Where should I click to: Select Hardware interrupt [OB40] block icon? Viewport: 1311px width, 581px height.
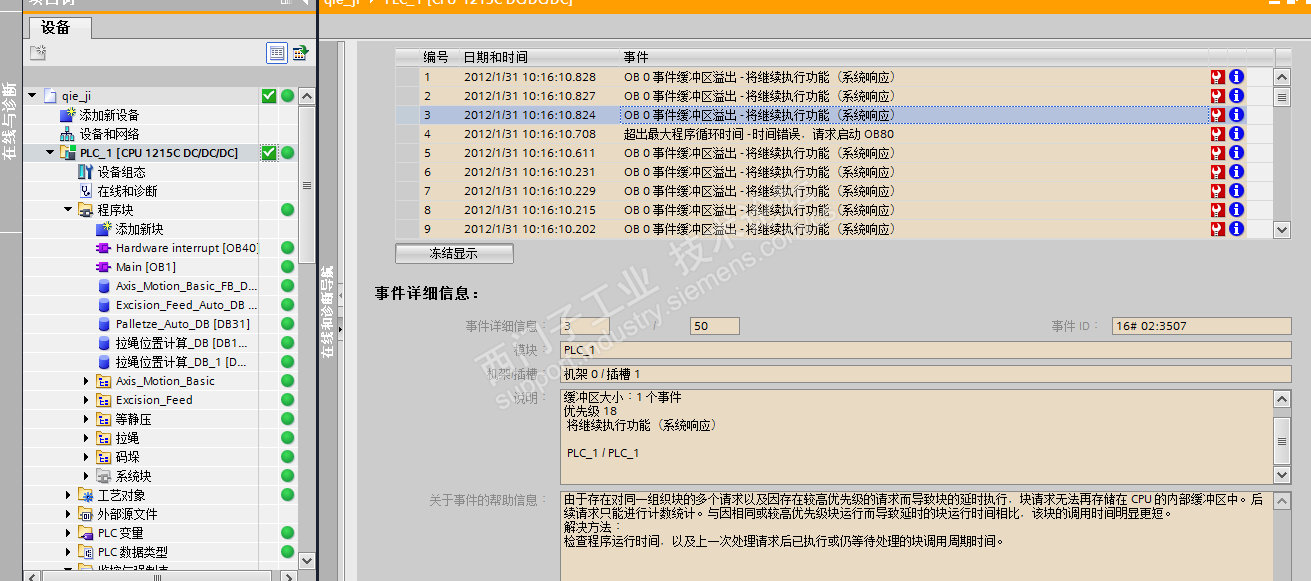click(104, 248)
